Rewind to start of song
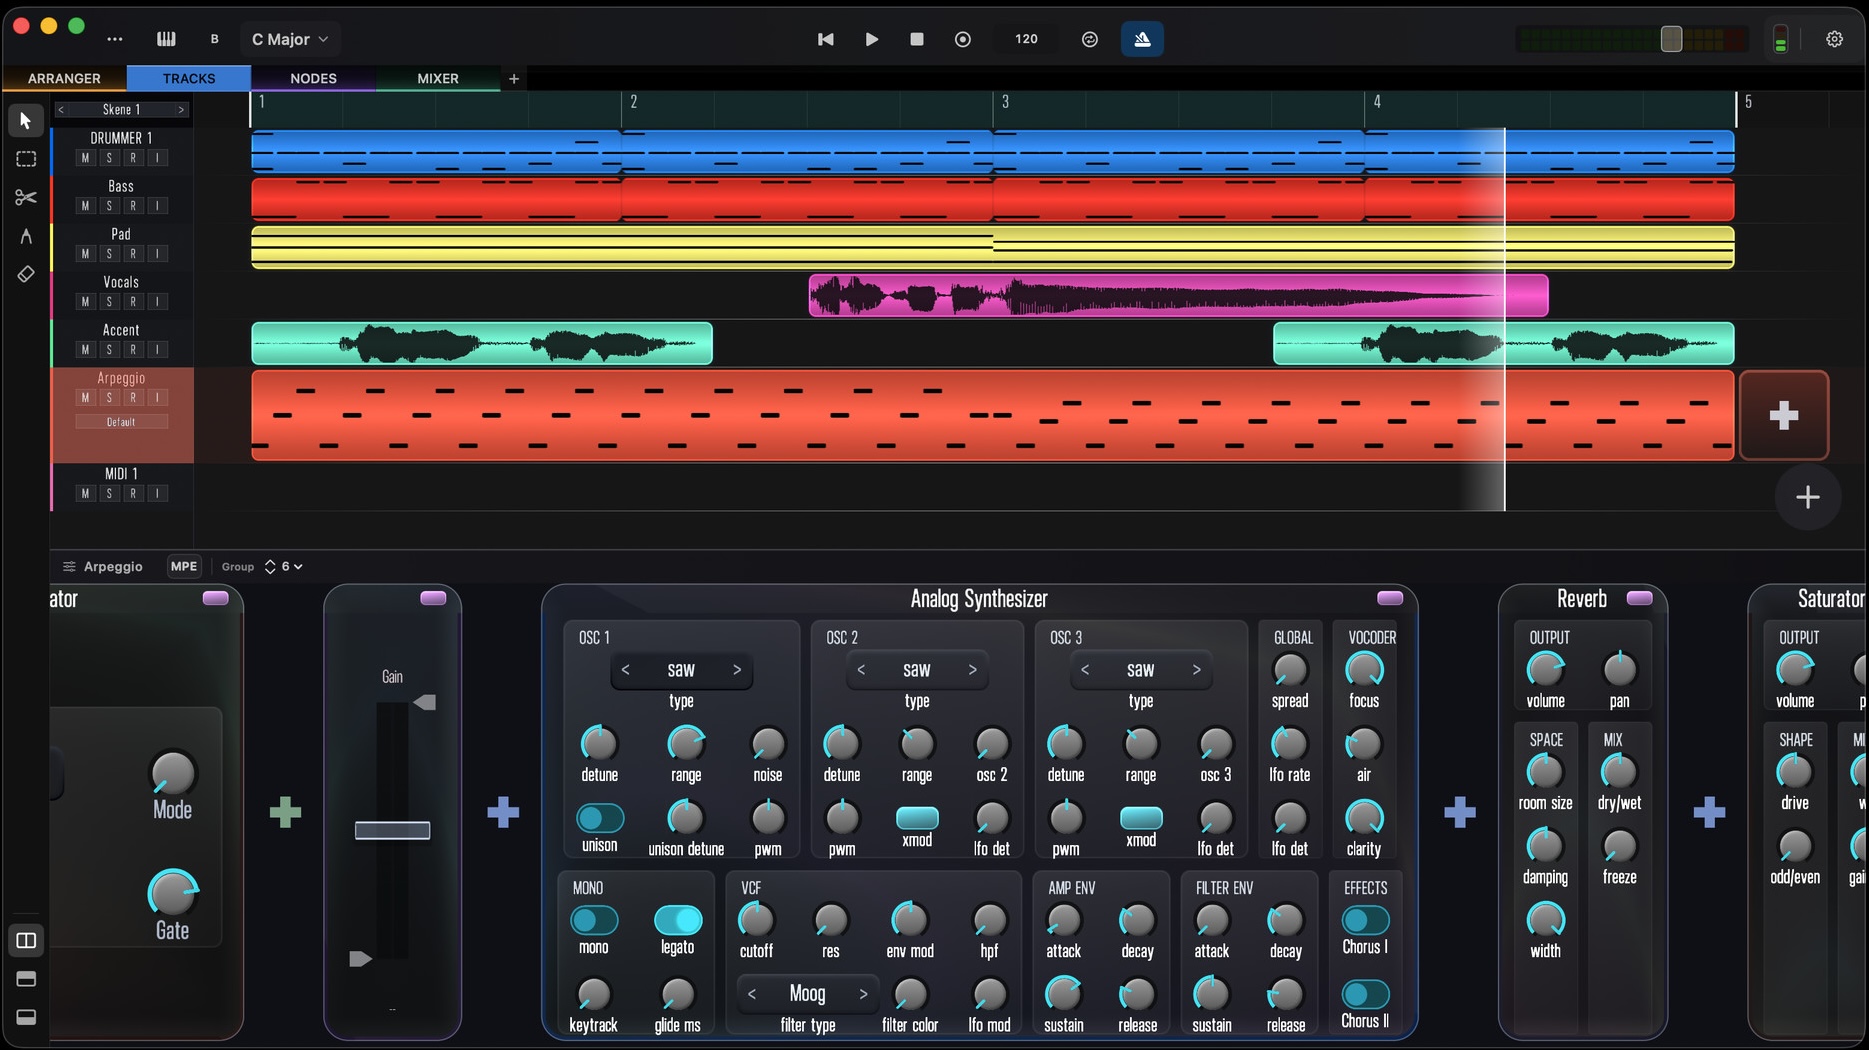Viewport: 1869px width, 1050px height. click(x=825, y=39)
